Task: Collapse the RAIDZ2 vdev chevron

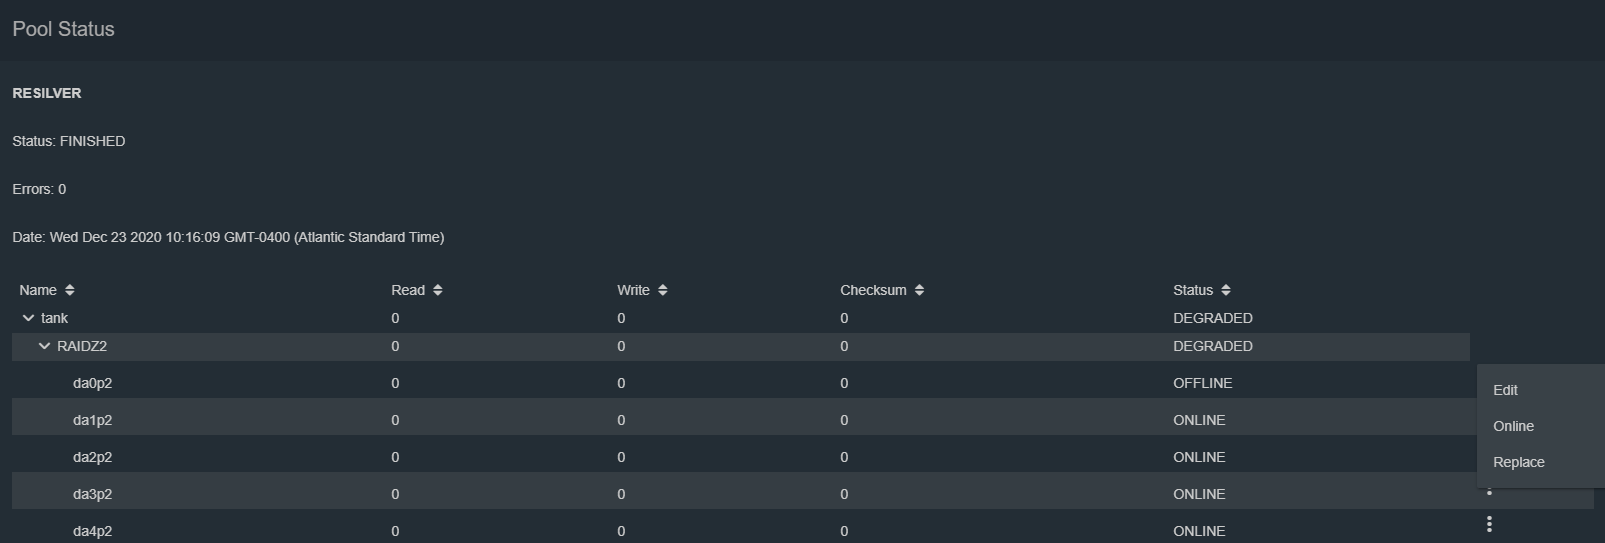Action: point(44,346)
